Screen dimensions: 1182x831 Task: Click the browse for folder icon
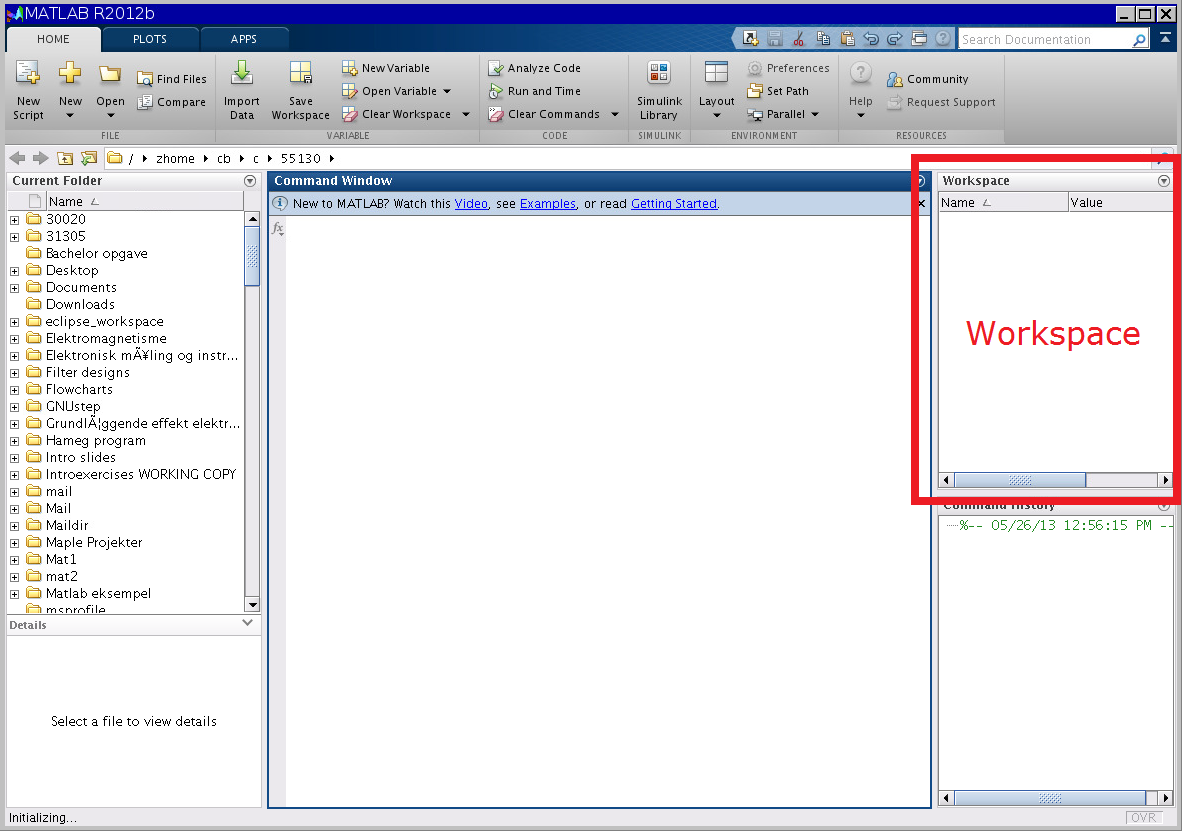pyautogui.click(x=89, y=158)
